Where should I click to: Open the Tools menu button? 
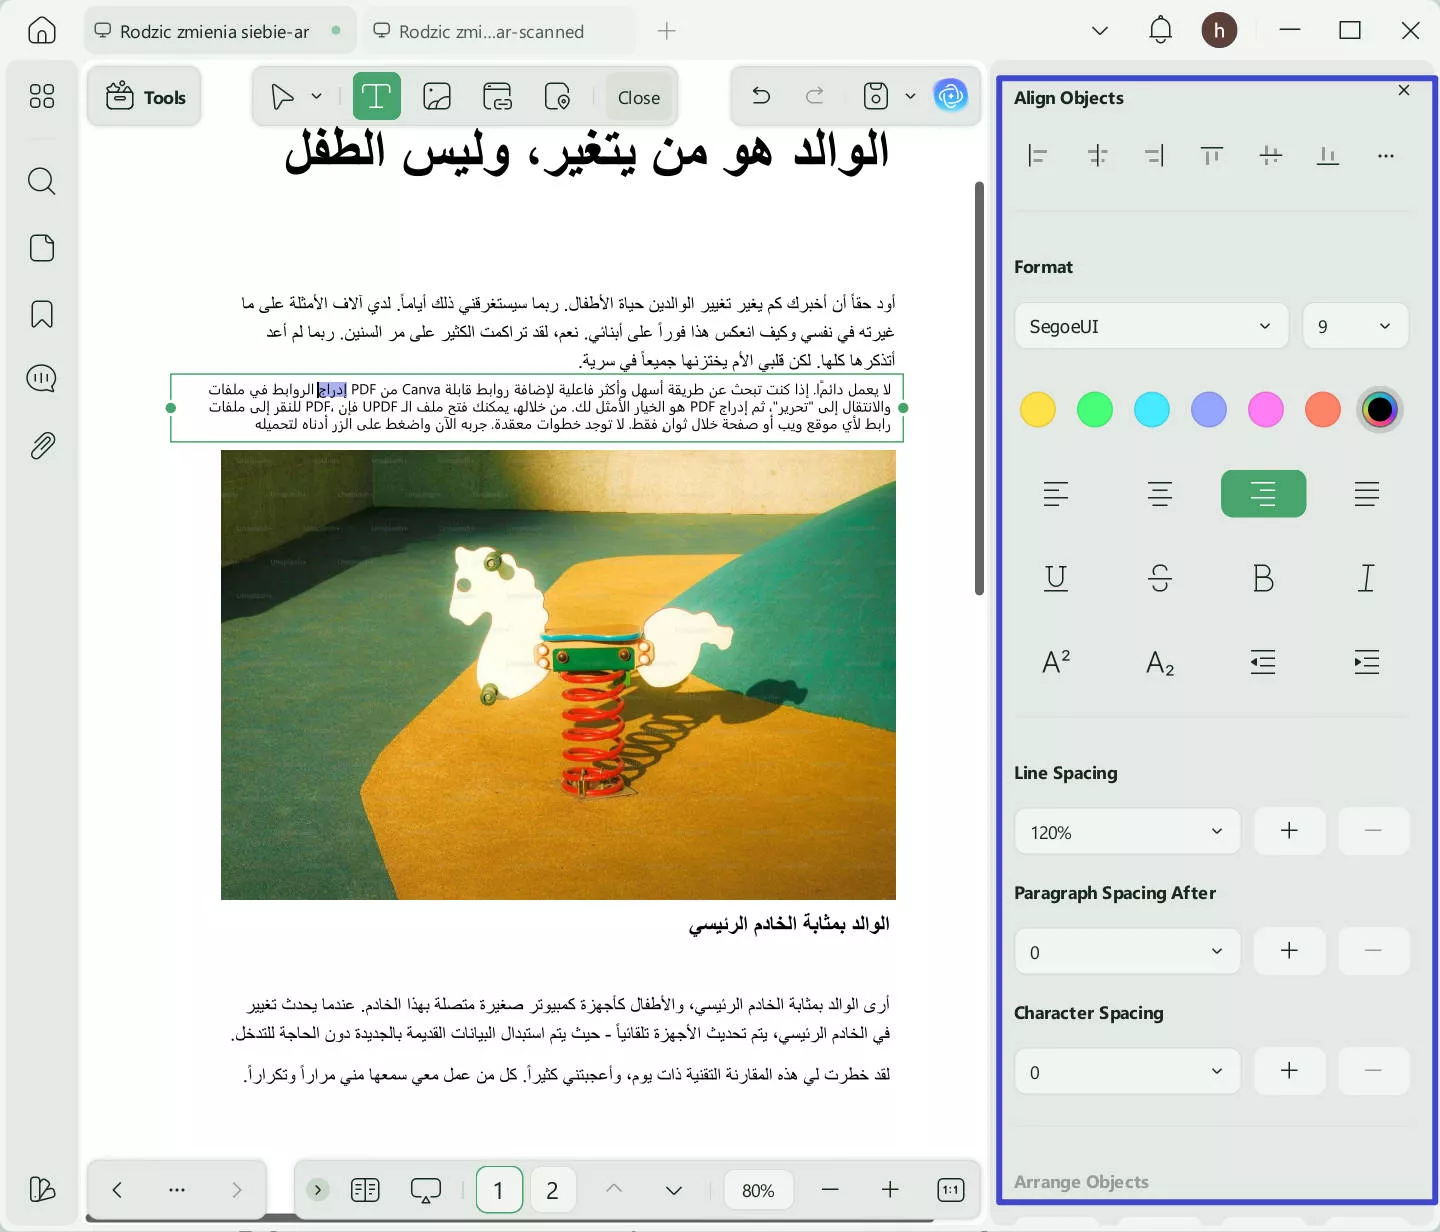pyautogui.click(x=144, y=96)
